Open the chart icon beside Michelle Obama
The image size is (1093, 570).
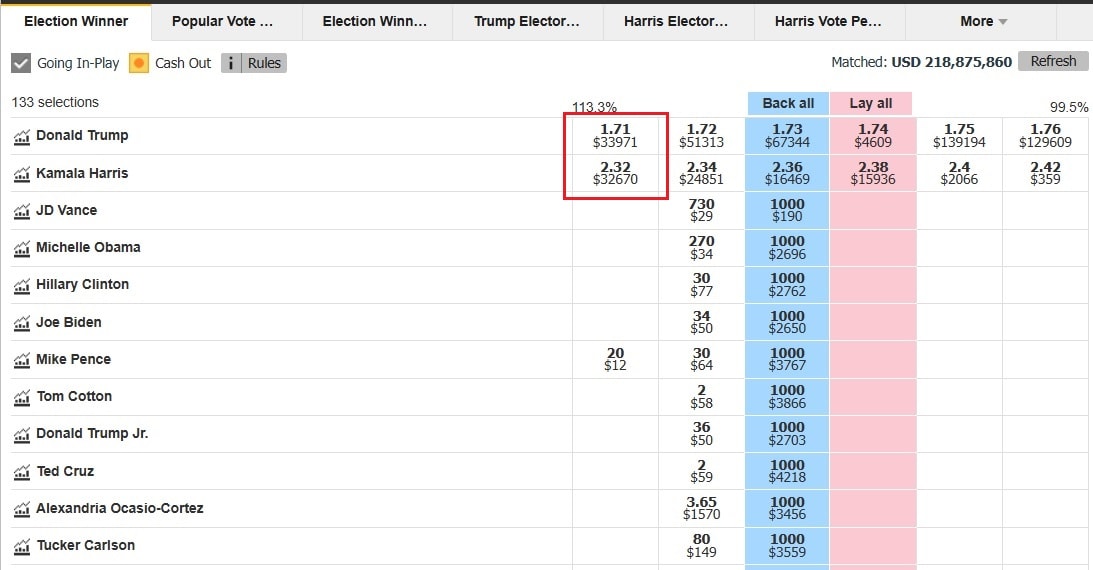pos(22,249)
